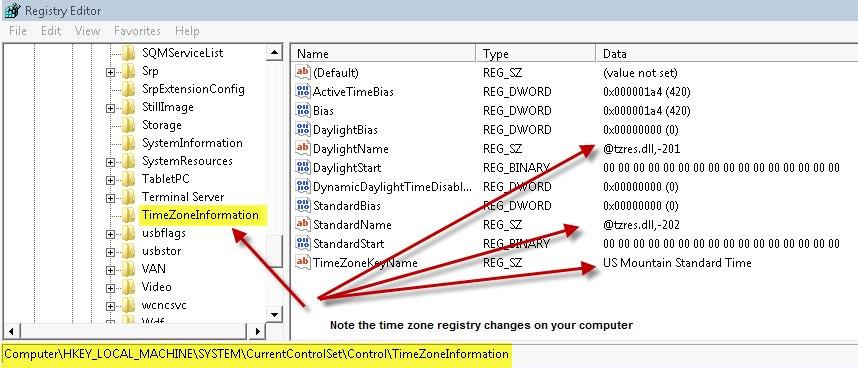The image size is (858, 368).
Task: Click the Registry Editor title bar icon
Action: [12, 10]
